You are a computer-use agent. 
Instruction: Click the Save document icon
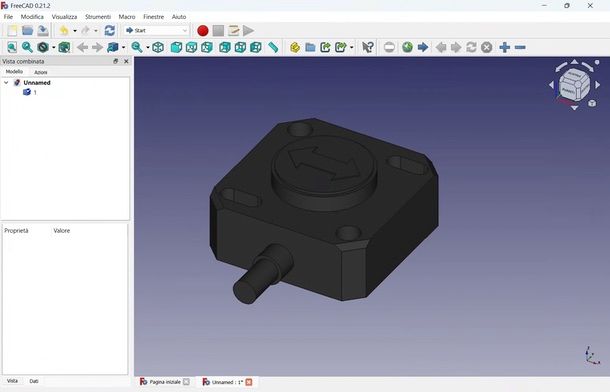click(43, 31)
